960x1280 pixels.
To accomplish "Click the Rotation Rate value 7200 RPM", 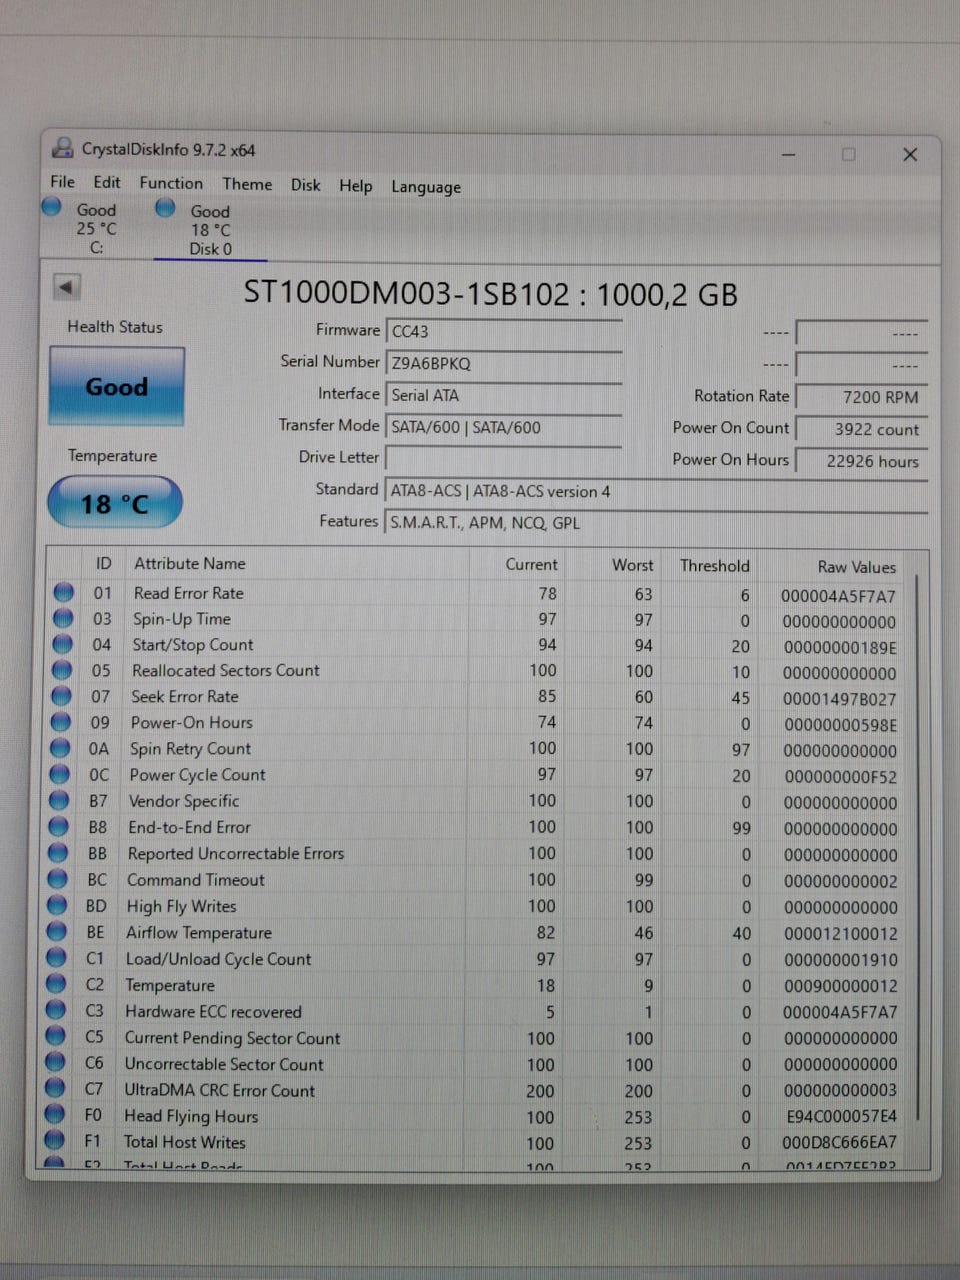I will click(862, 397).
